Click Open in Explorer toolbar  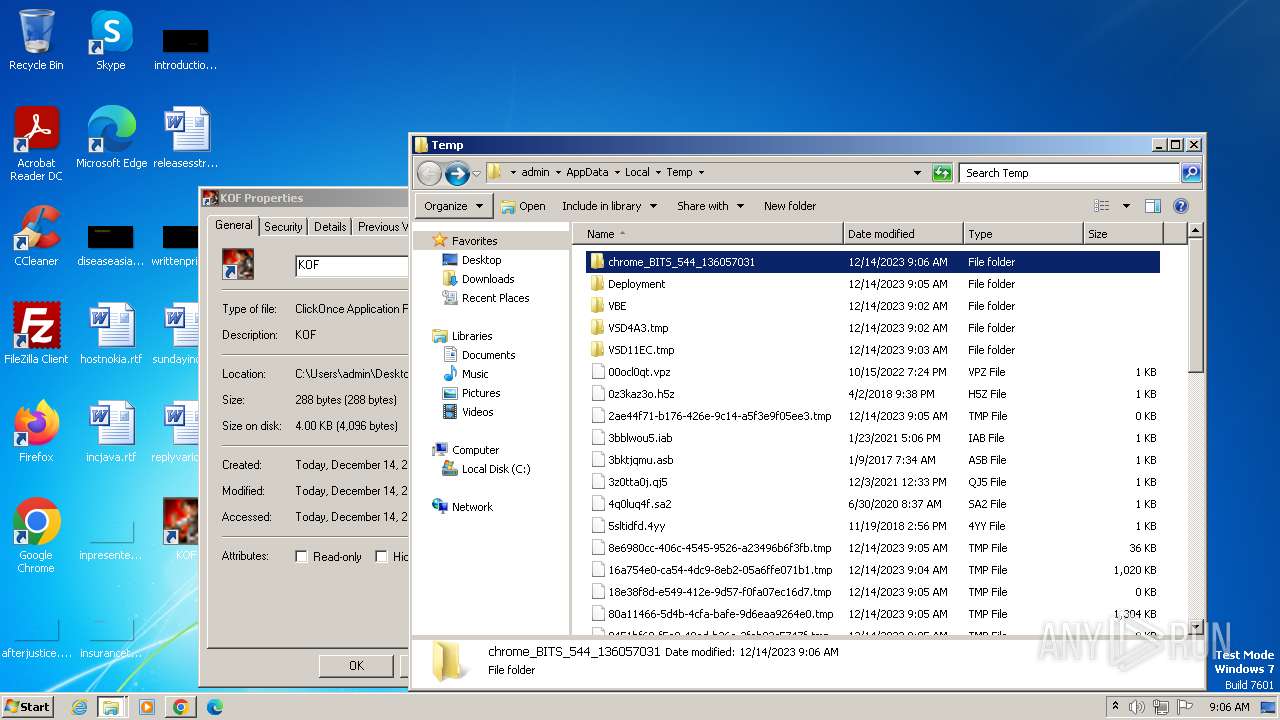[523, 206]
